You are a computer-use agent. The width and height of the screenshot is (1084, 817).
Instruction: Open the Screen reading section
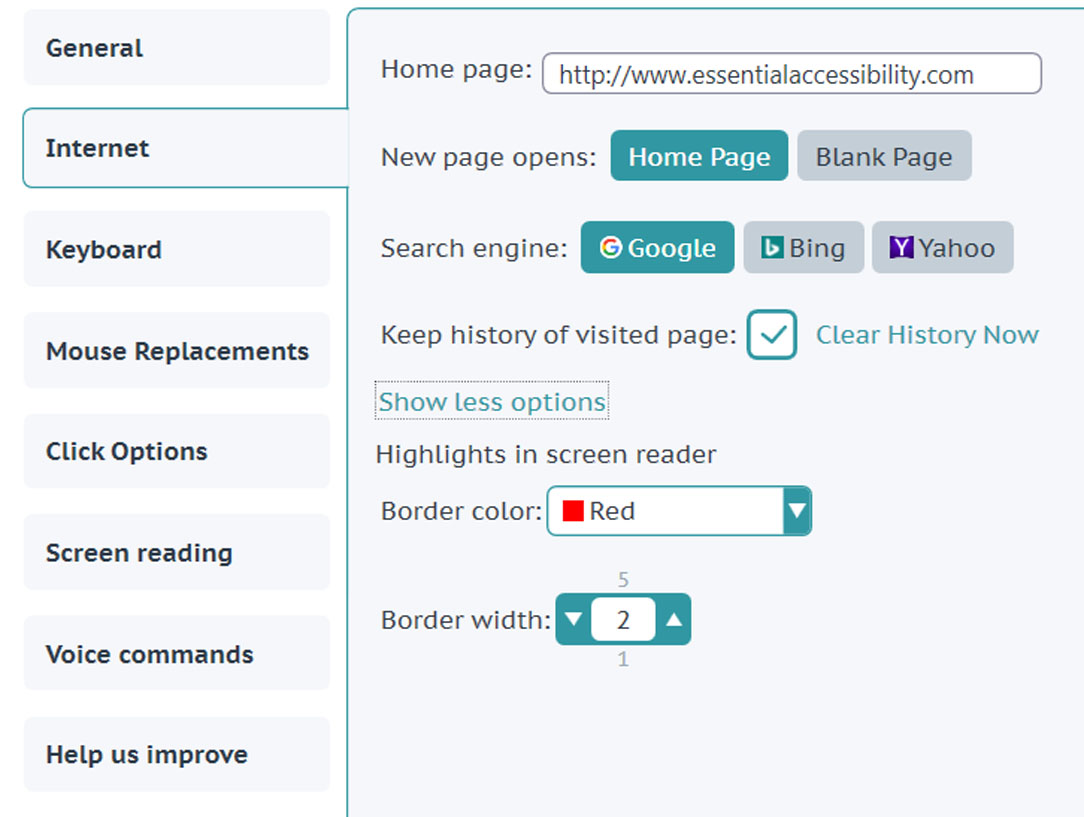click(177, 552)
